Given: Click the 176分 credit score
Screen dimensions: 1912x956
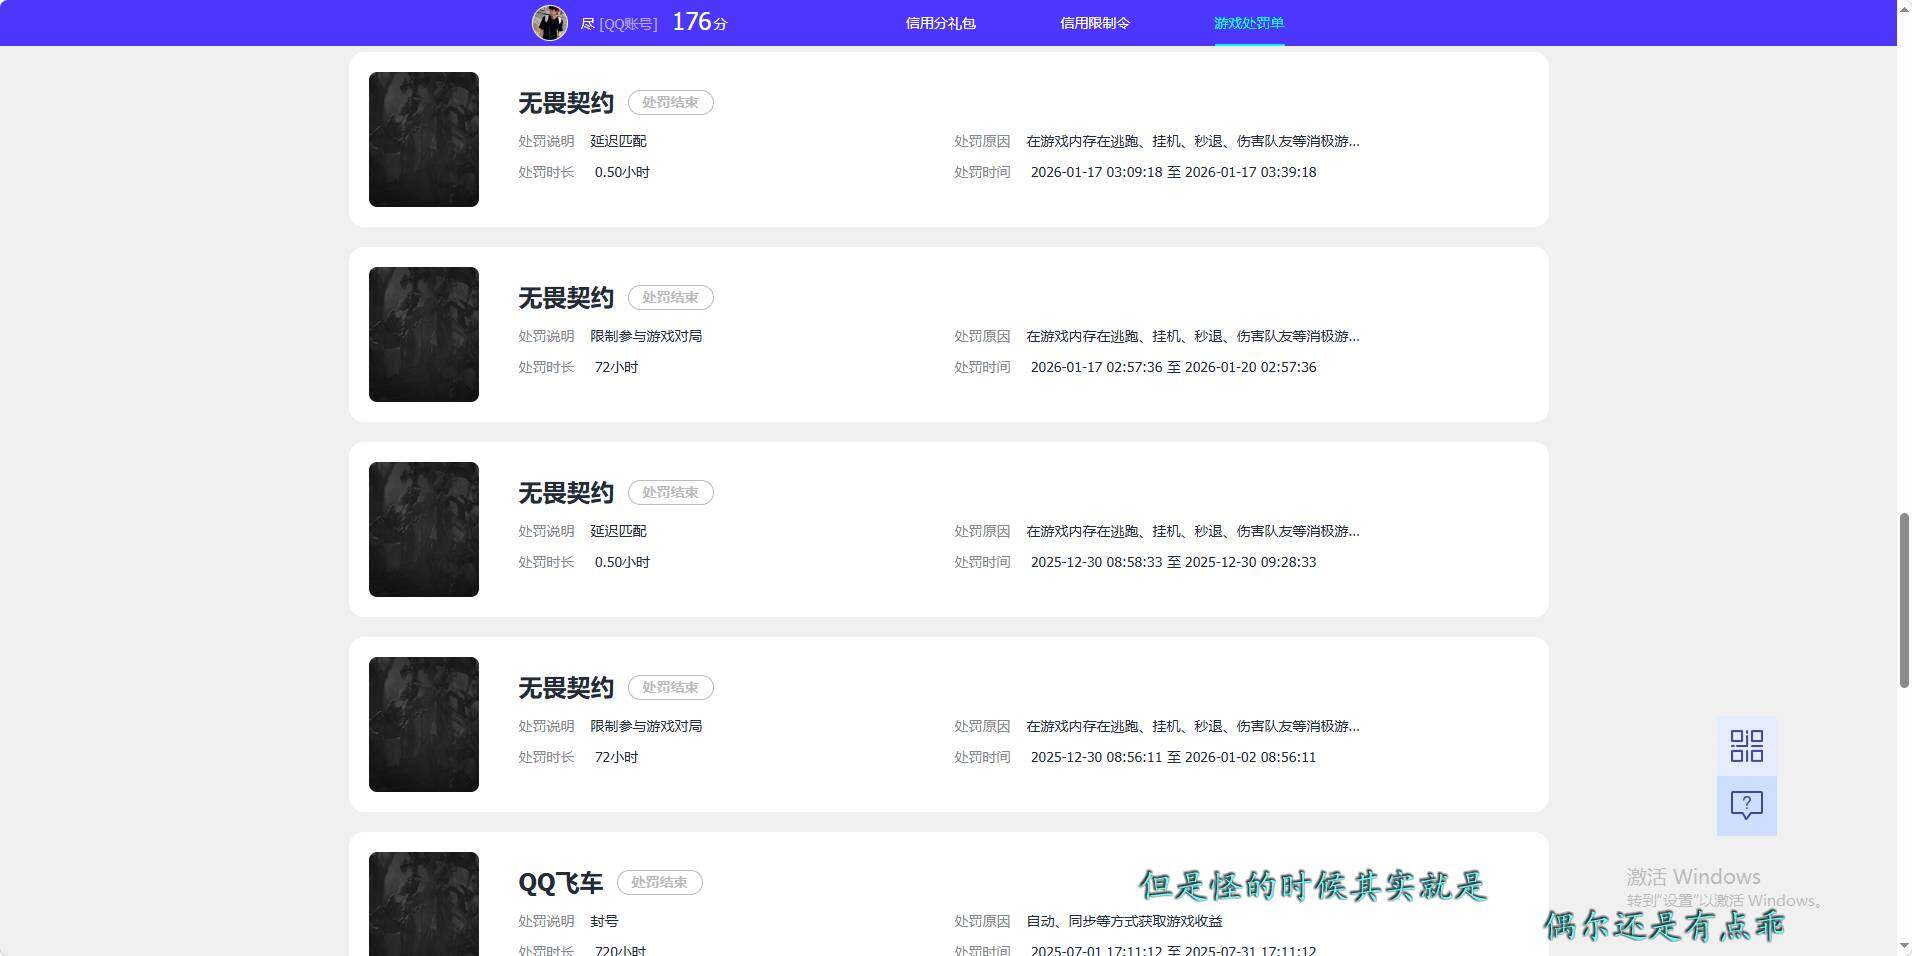Looking at the screenshot, I should [700, 22].
